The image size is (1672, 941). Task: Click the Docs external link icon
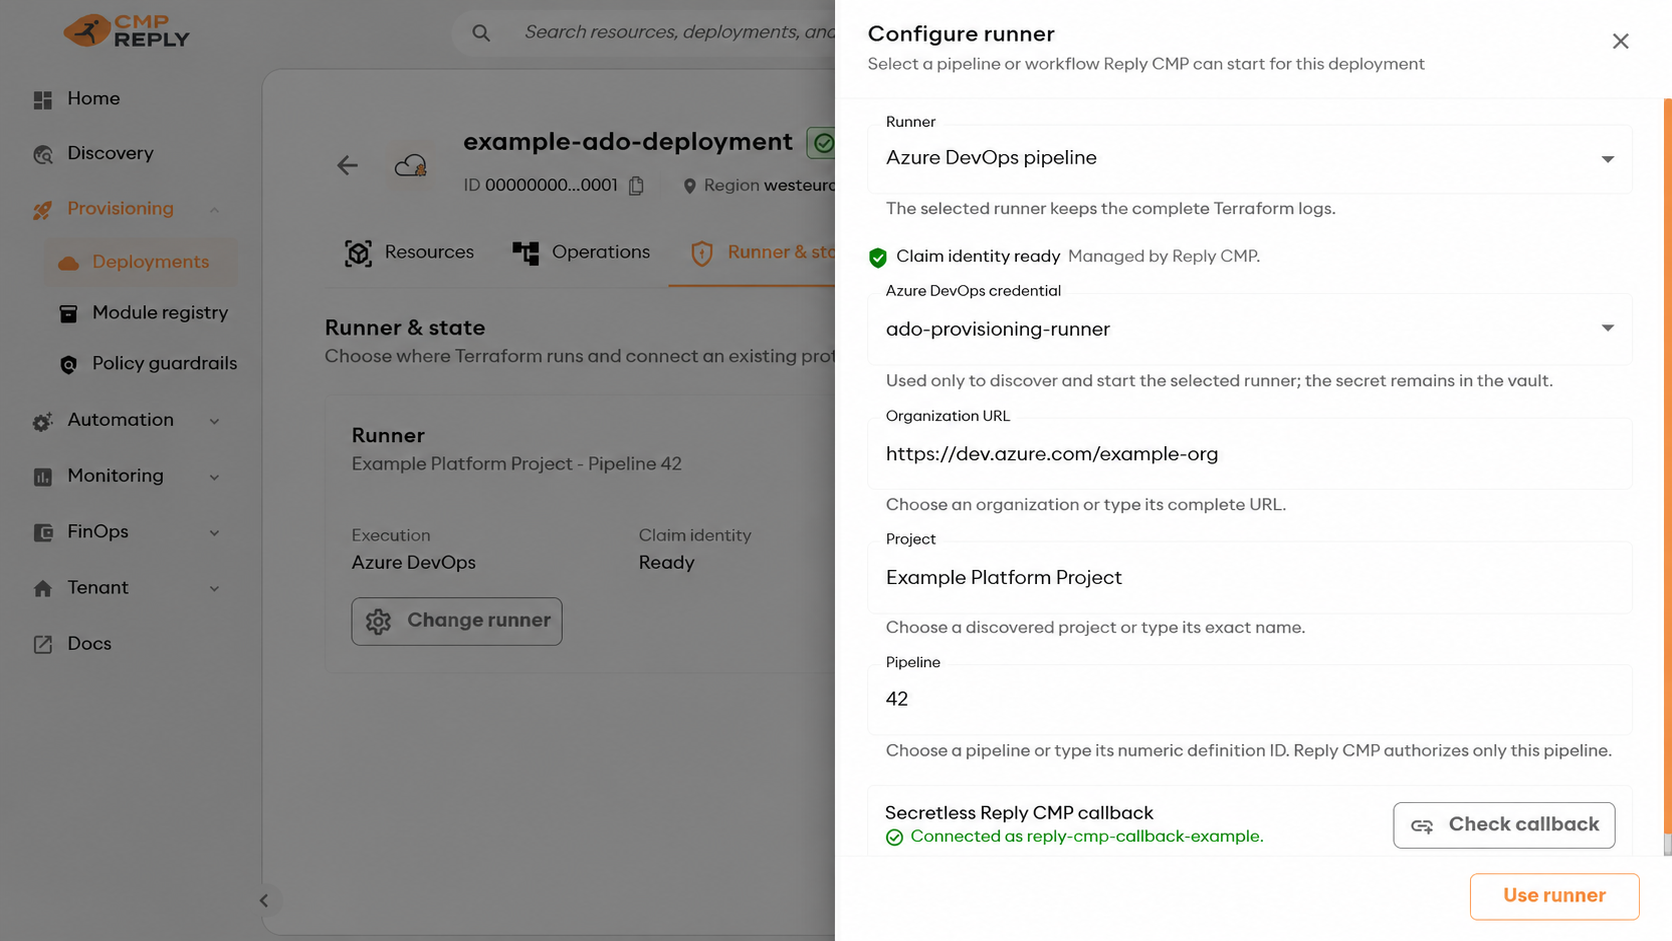[43, 645]
